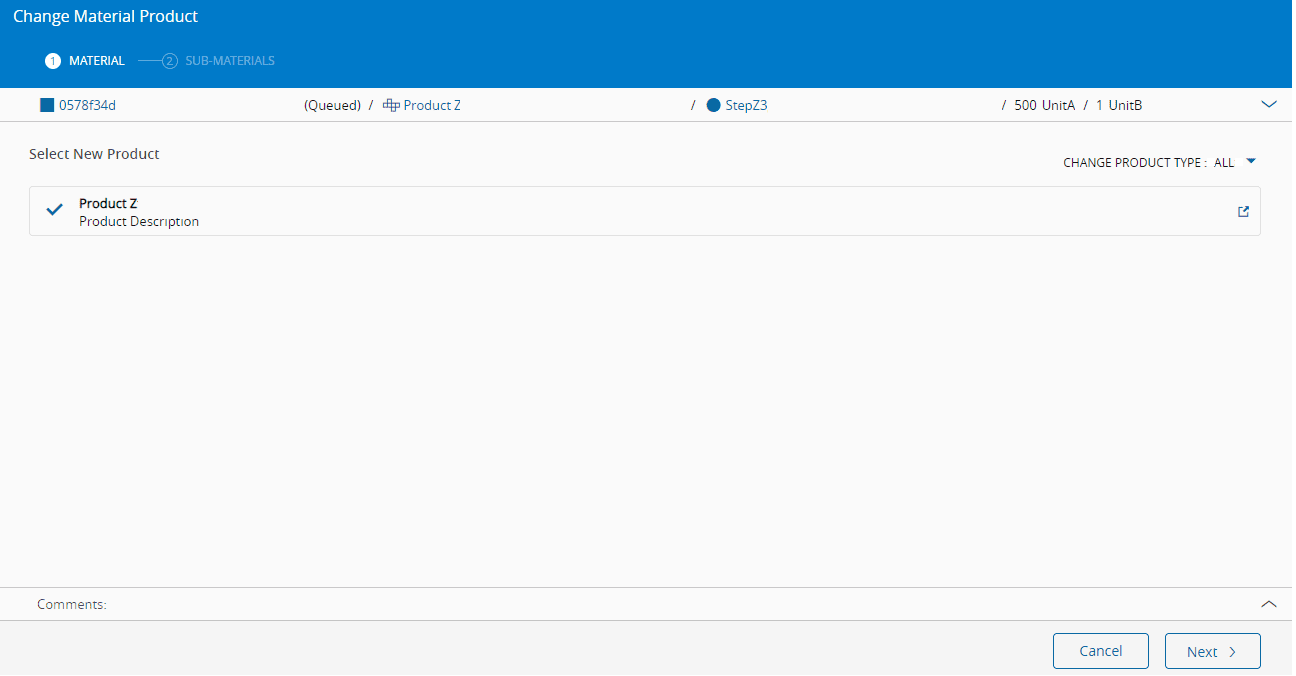Open the Change Product Type dropdown arrow
Image resolution: width=1296 pixels, height=676 pixels.
click(1250, 161)
